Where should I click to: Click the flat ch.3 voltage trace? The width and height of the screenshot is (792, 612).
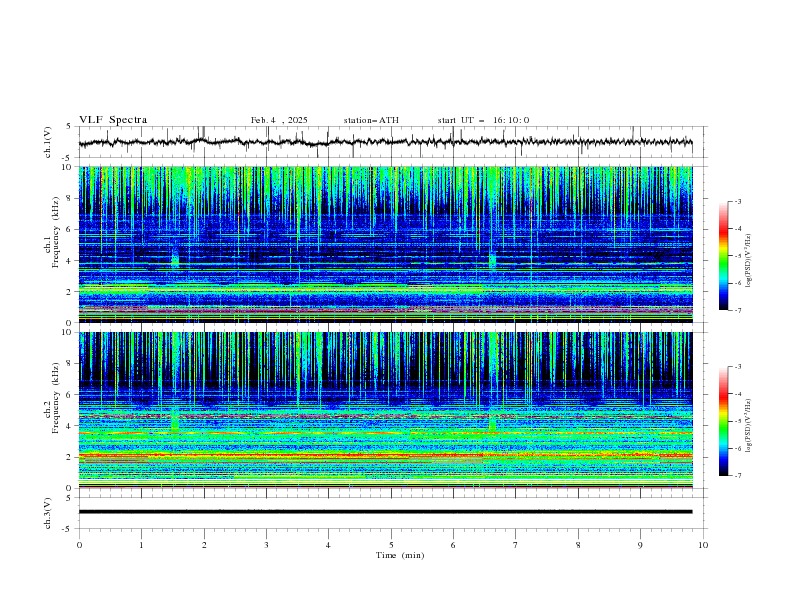click(385, 512)
